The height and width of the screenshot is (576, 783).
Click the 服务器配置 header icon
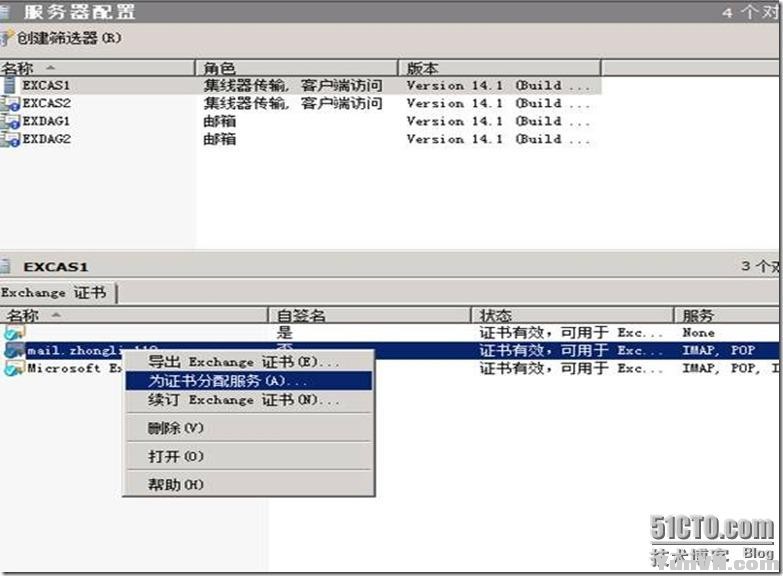[5, 11]
